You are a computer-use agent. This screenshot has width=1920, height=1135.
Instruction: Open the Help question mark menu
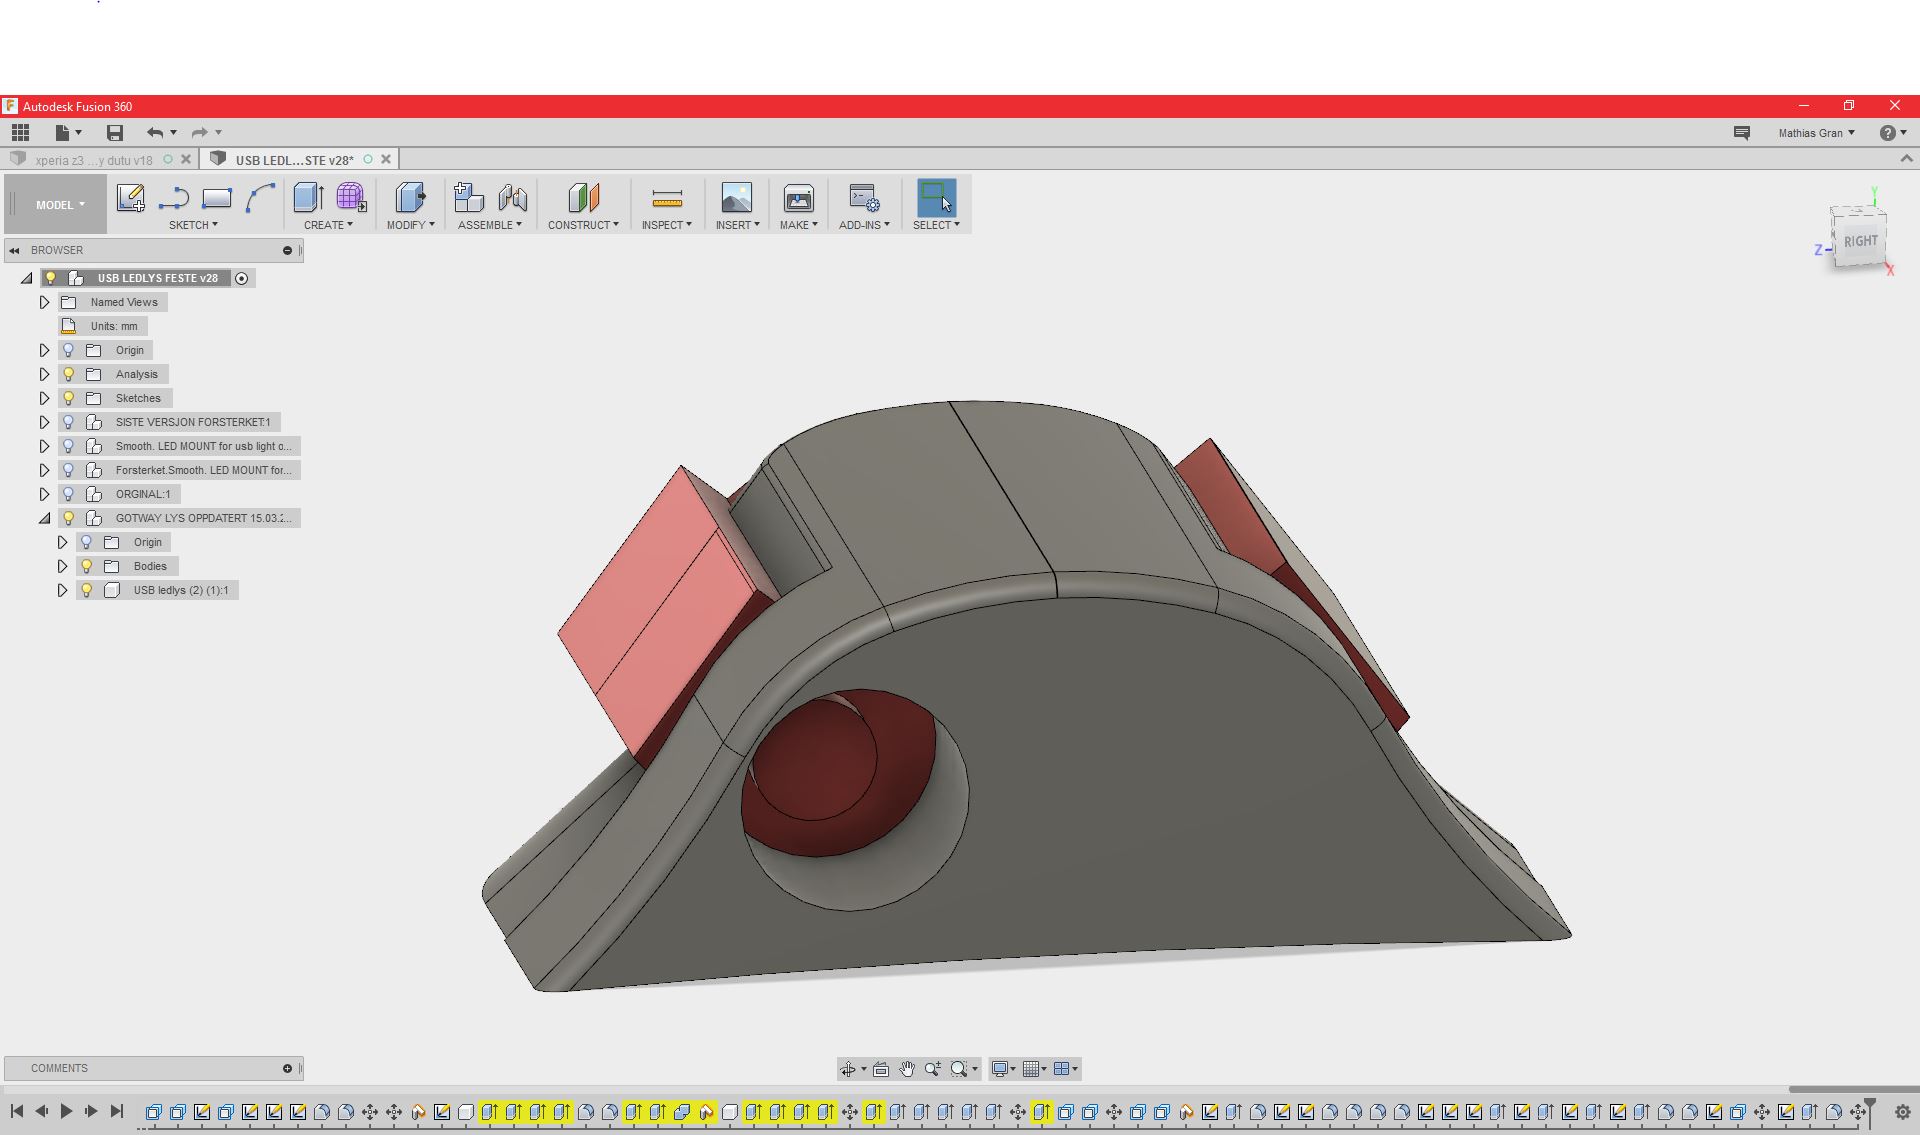(x=1893, y=133)
